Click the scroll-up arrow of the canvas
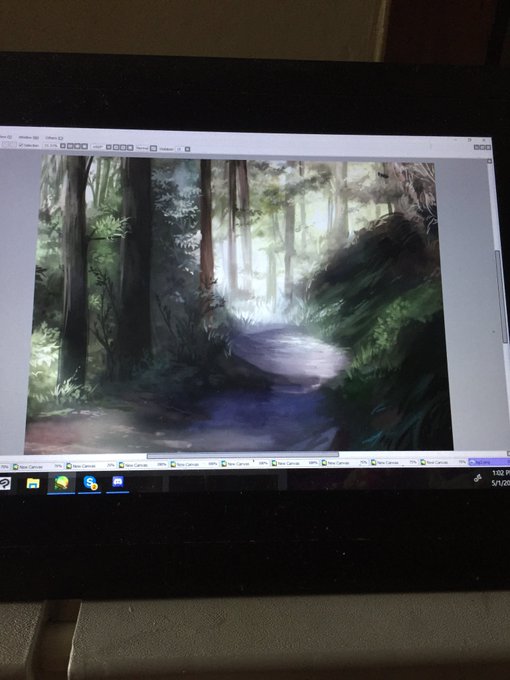 [489, 161]
